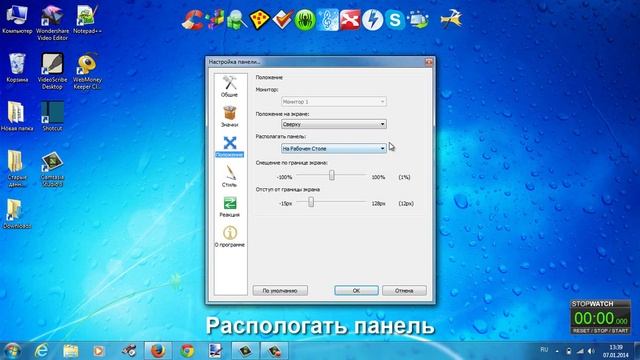Open Camtasia recorder taskbar icon with red dot
640x360 pixels.
point(274,351)
